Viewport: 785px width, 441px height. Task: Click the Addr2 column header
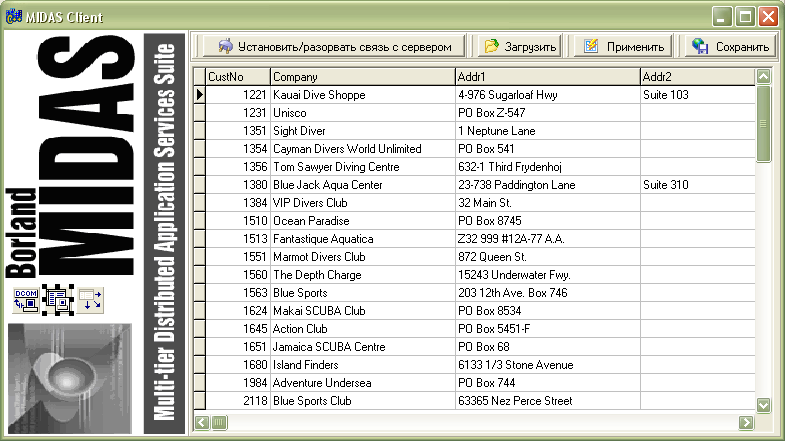698,77
